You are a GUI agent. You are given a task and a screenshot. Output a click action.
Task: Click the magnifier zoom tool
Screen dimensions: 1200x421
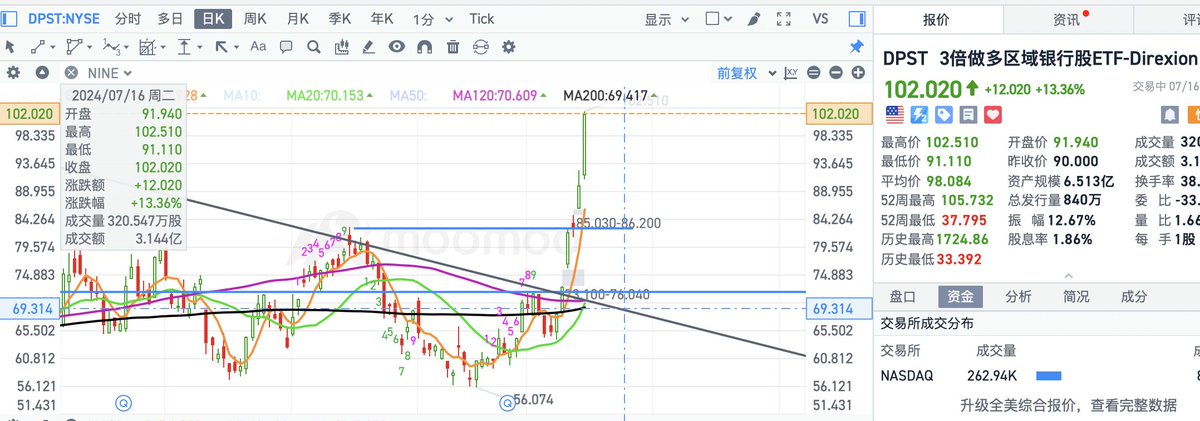click(x=313, y=46)
